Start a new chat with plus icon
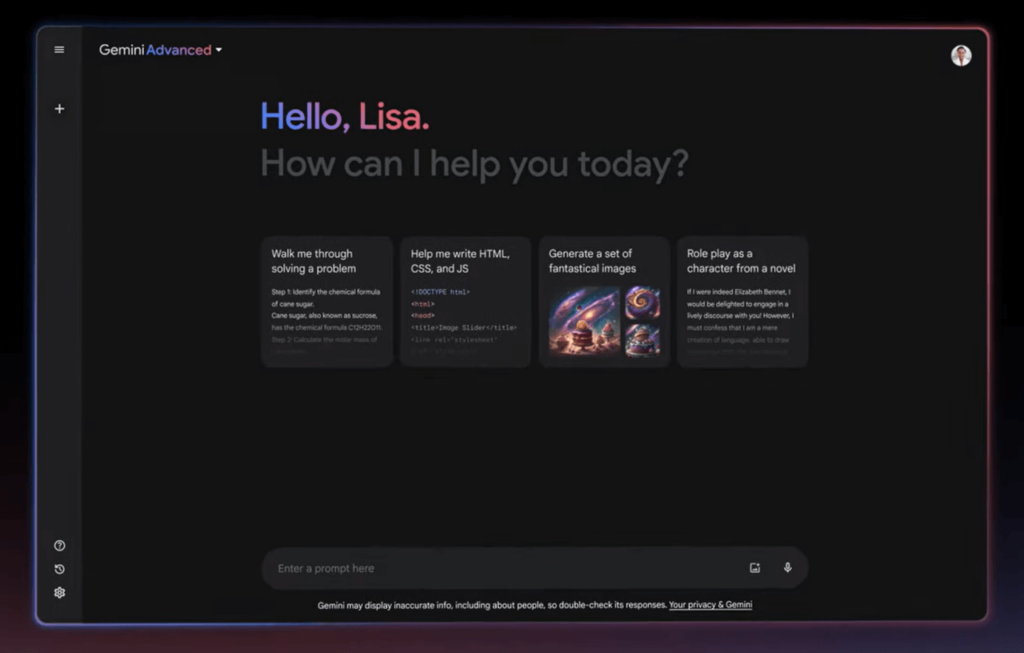The height and width of the screenshot is (653, 1024). (x=59, y=109)
